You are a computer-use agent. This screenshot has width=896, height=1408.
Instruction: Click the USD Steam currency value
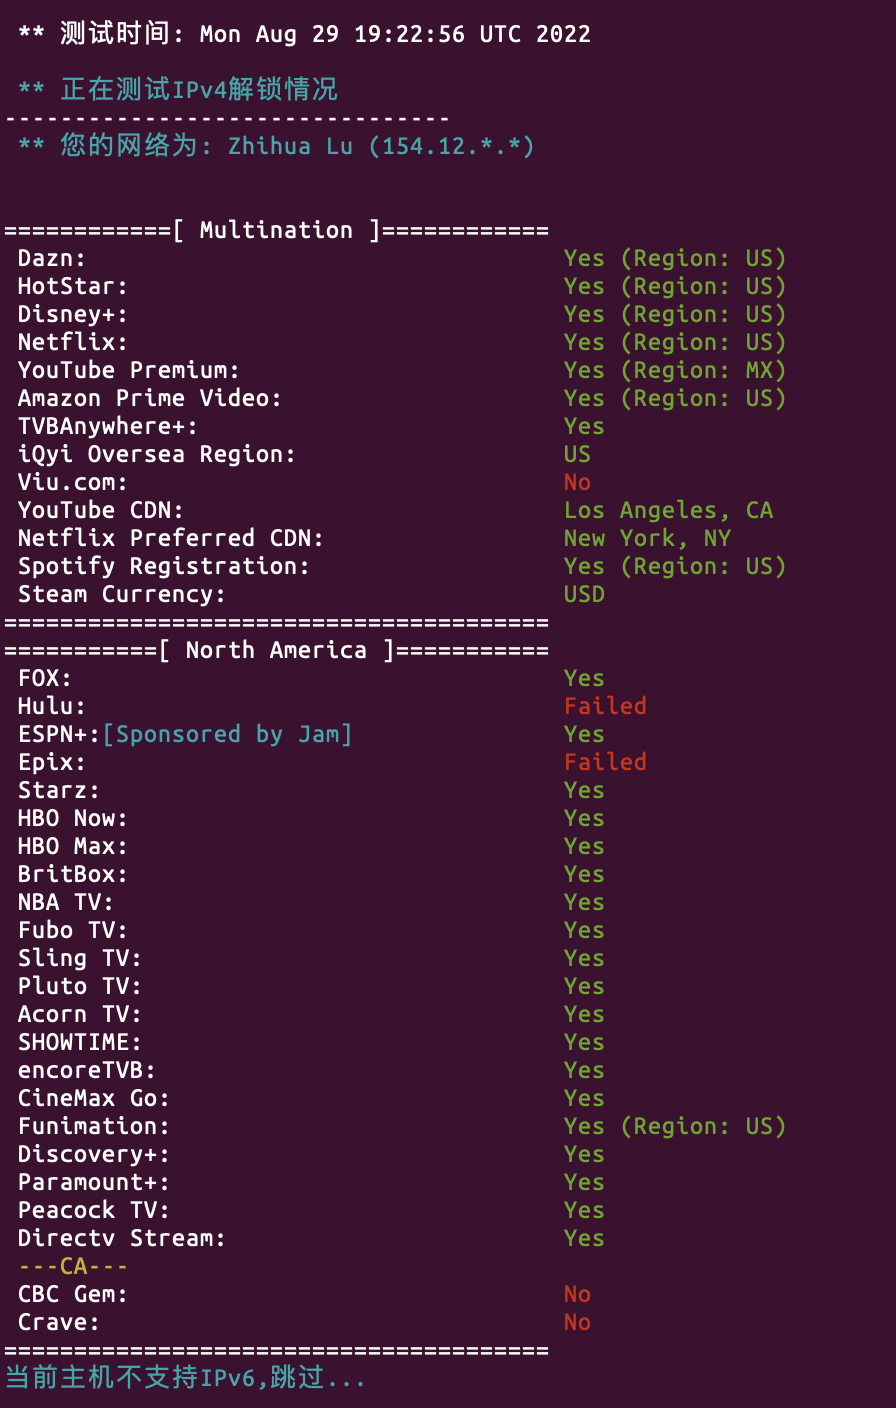tap(584, 594)
